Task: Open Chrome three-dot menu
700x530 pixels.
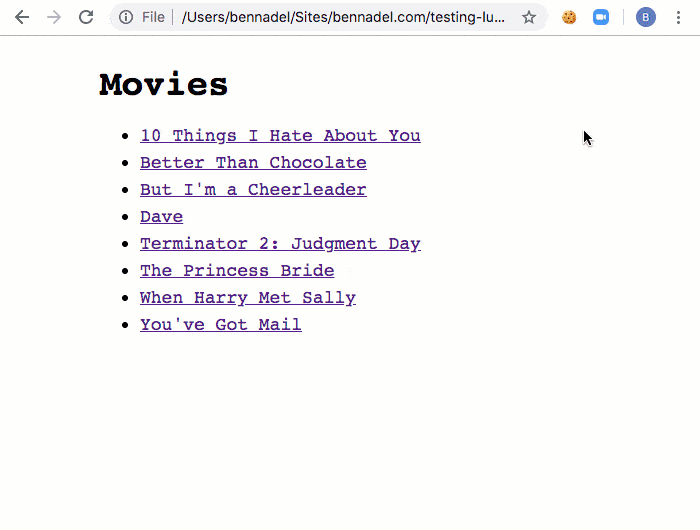Action: pyautogui.click(x=678, y=17)
